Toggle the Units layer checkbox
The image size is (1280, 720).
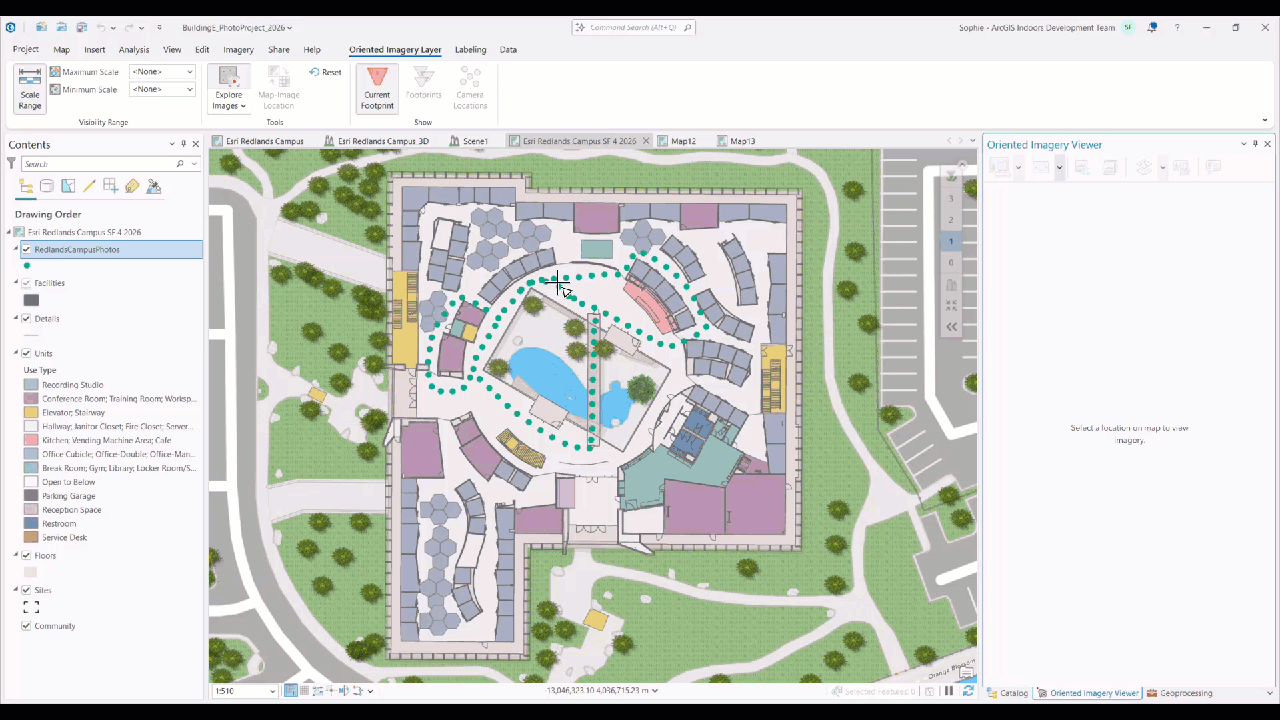27,354
